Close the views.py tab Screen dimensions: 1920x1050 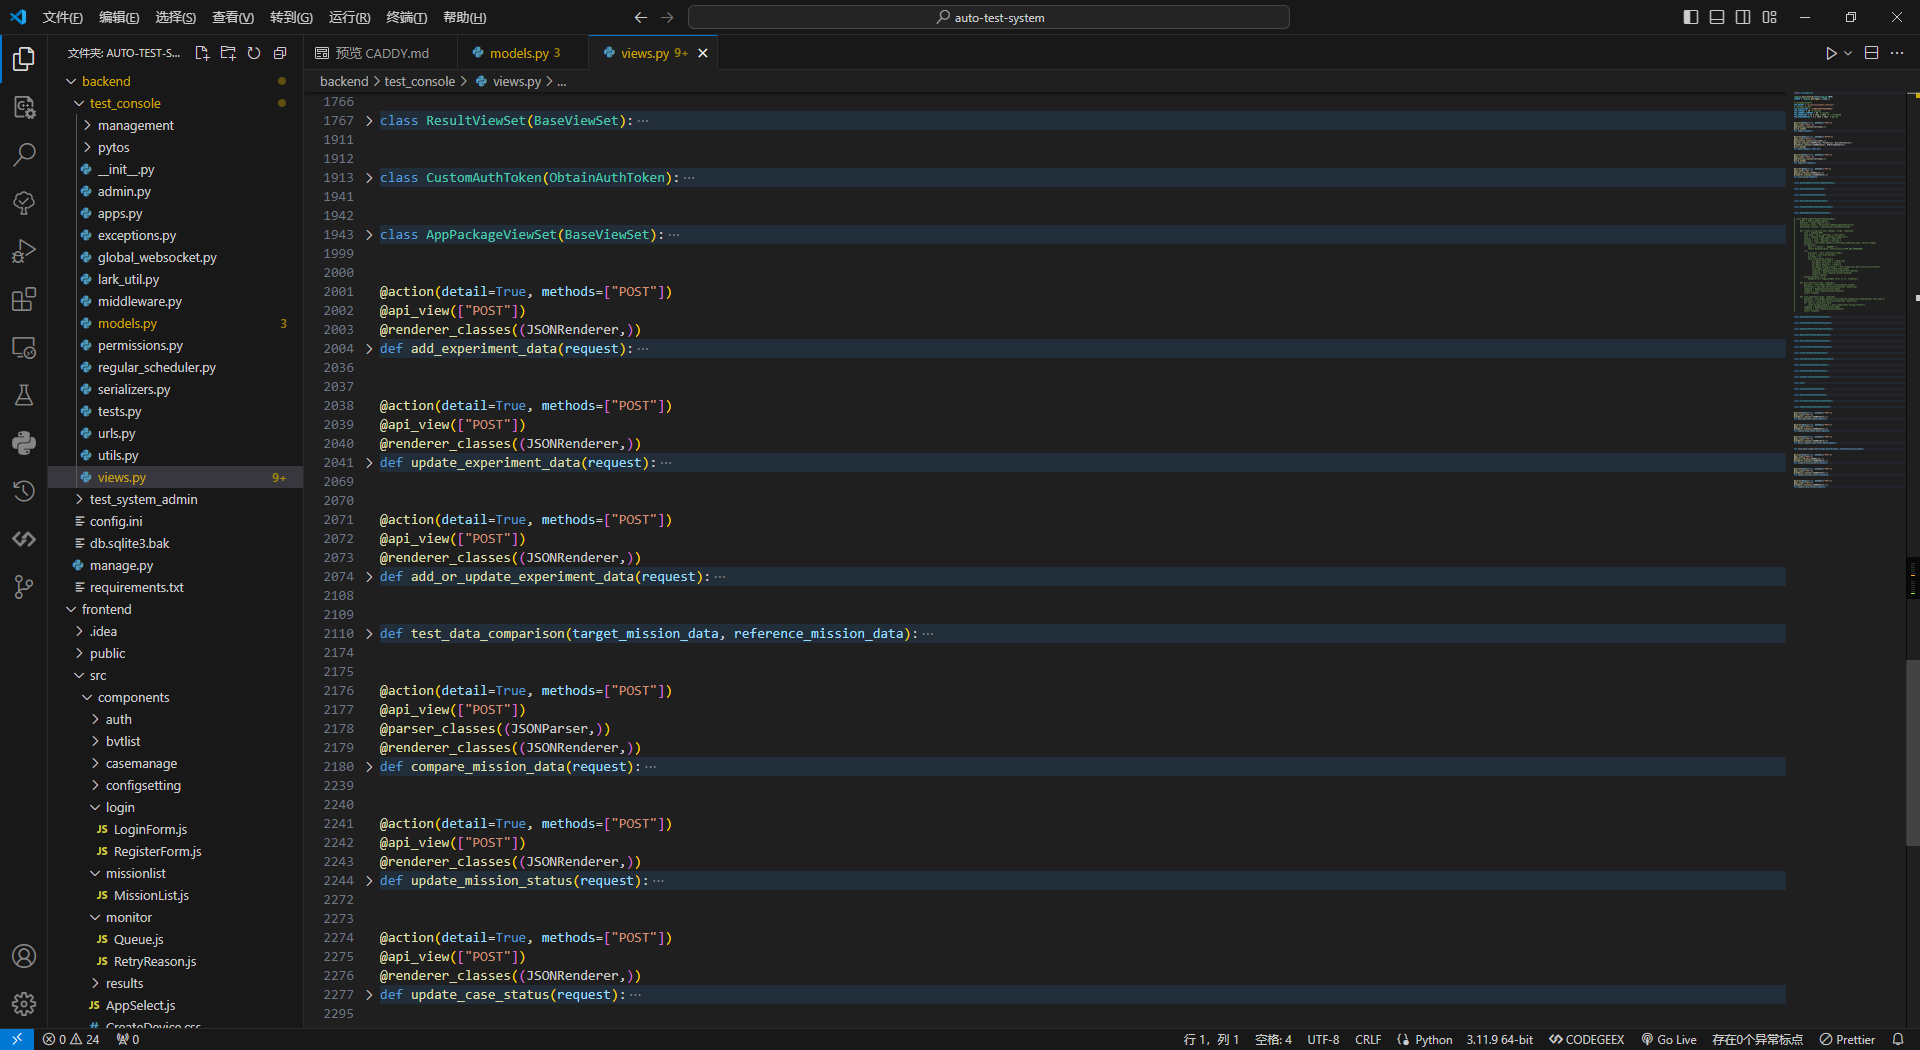[703, 53]
